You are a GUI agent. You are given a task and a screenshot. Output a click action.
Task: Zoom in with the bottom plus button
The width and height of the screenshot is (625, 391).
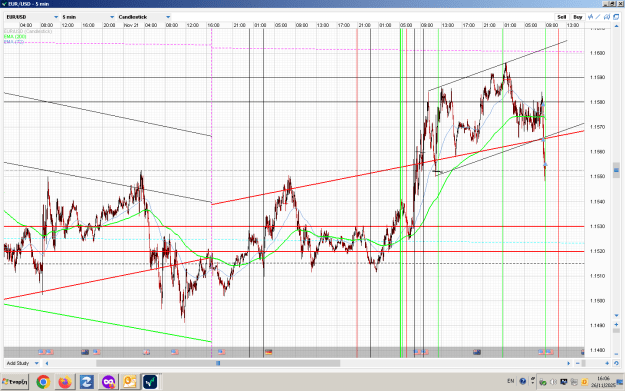607,363
